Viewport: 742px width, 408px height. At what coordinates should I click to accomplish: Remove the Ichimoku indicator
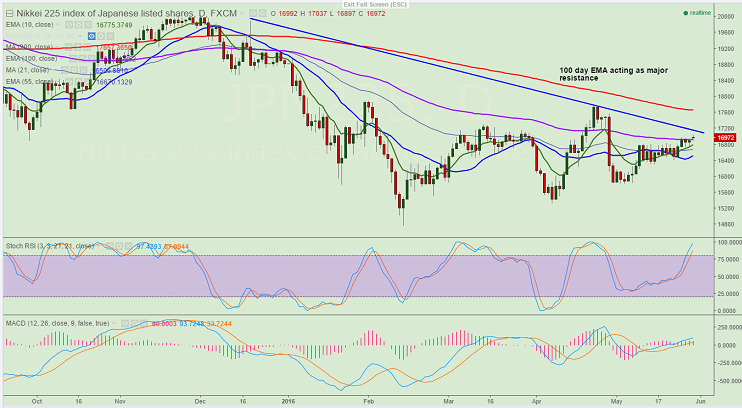[x=110, y=36]
